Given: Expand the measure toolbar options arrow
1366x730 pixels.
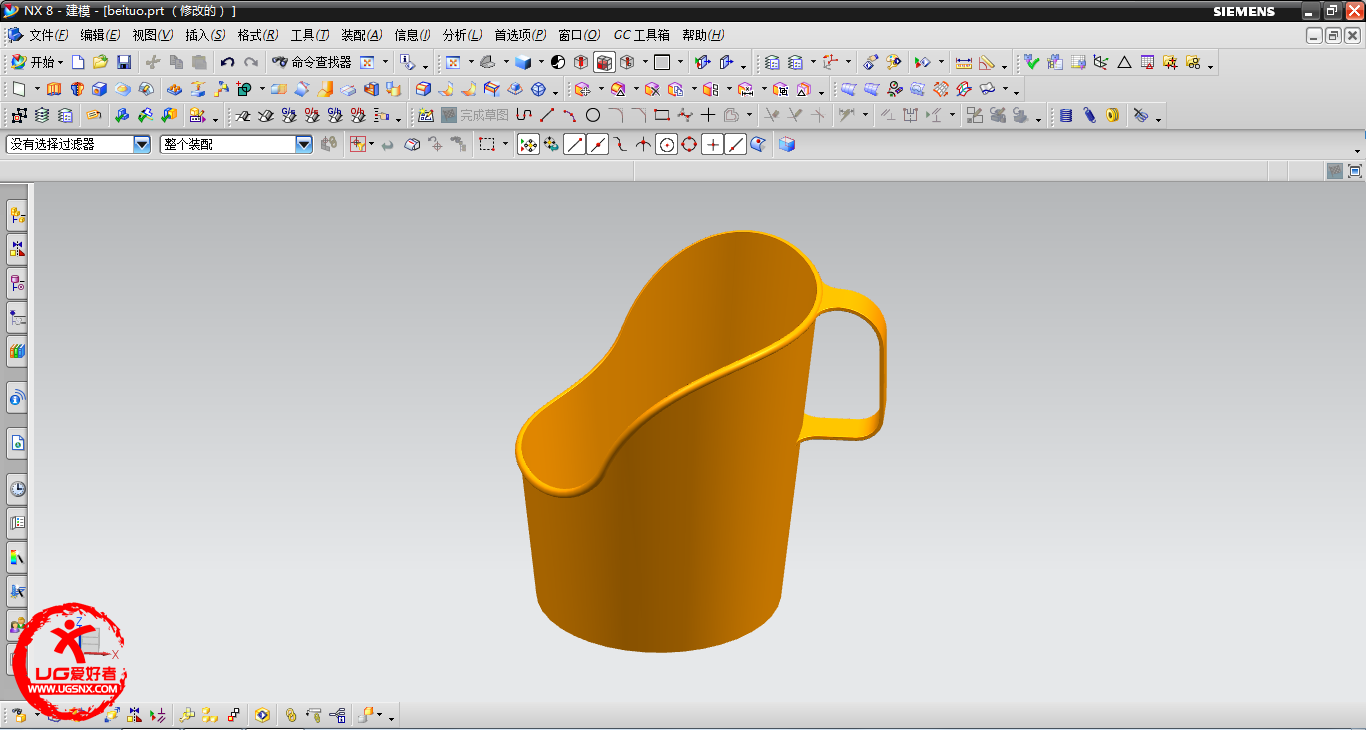Looking at the screenshot, I should 1004,65.
